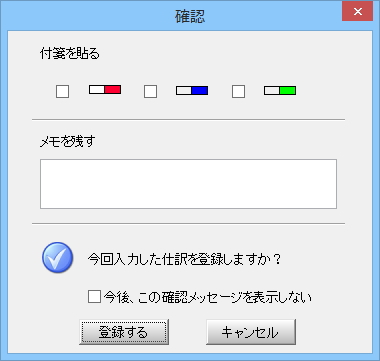
Task: Pick the solid blue swatch of the second tag
Action: (x=200, y=90)
